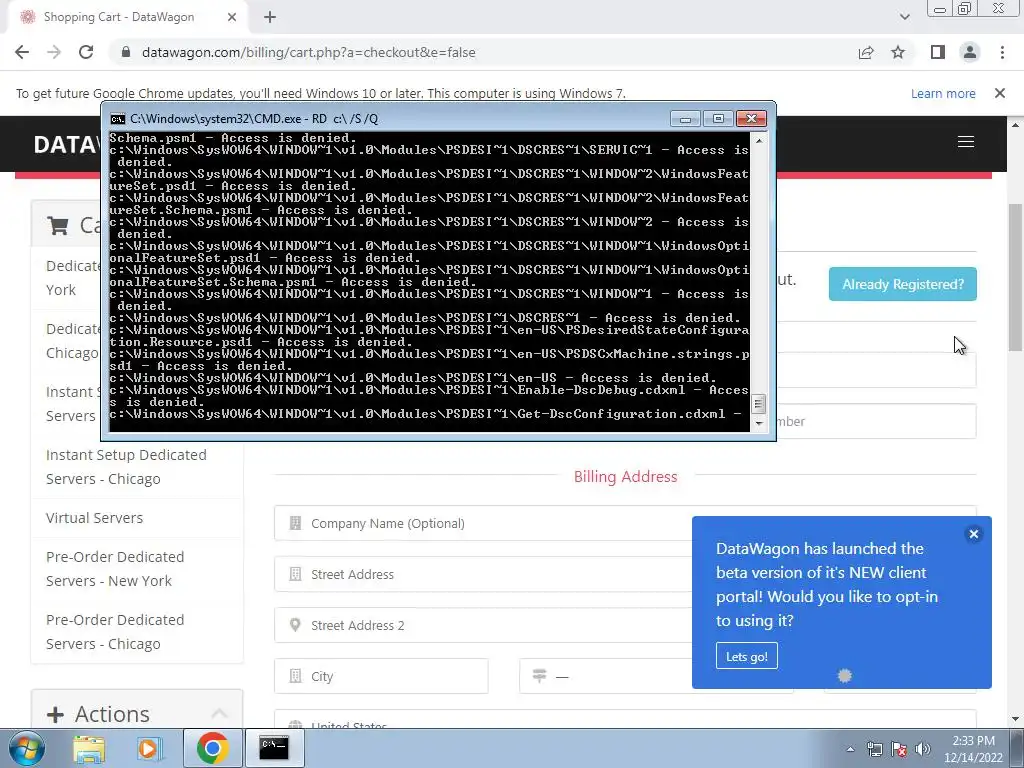The width and height of the screenshot is (1024, 768).
Task: Open the Windows Start menu
Action: 25,748
